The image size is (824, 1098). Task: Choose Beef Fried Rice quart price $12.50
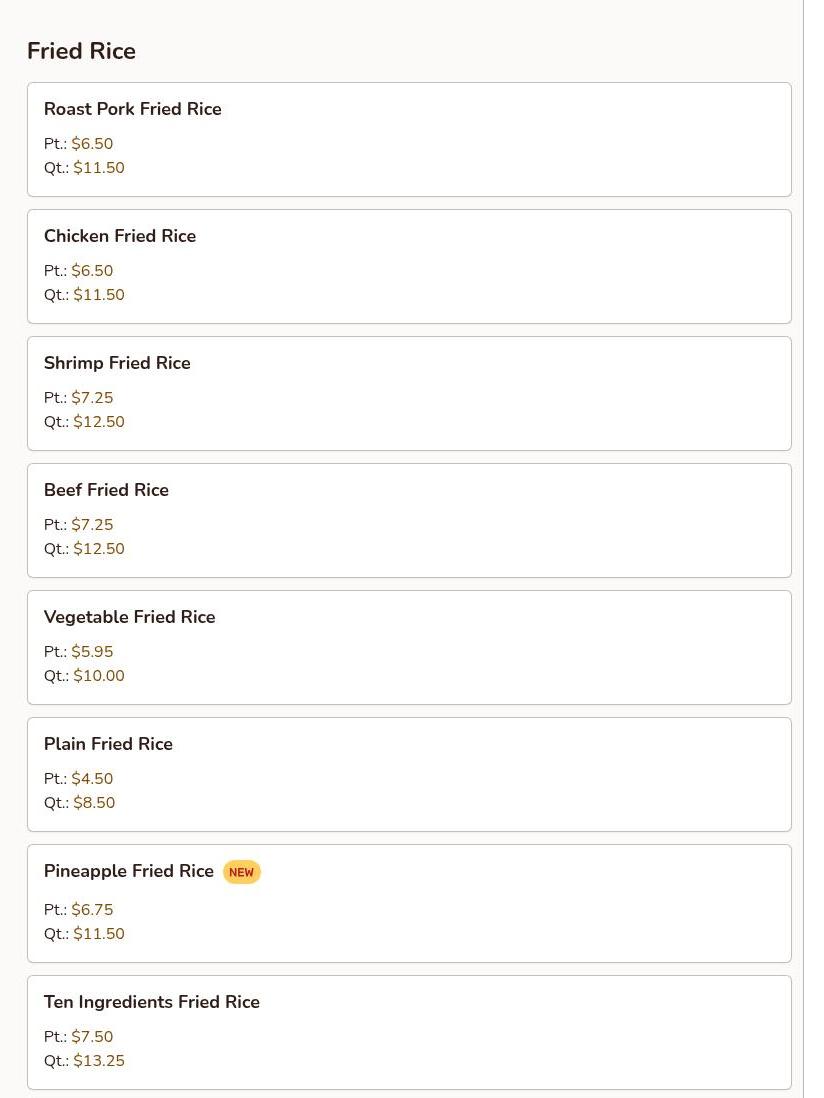click(x=99, y=549)
